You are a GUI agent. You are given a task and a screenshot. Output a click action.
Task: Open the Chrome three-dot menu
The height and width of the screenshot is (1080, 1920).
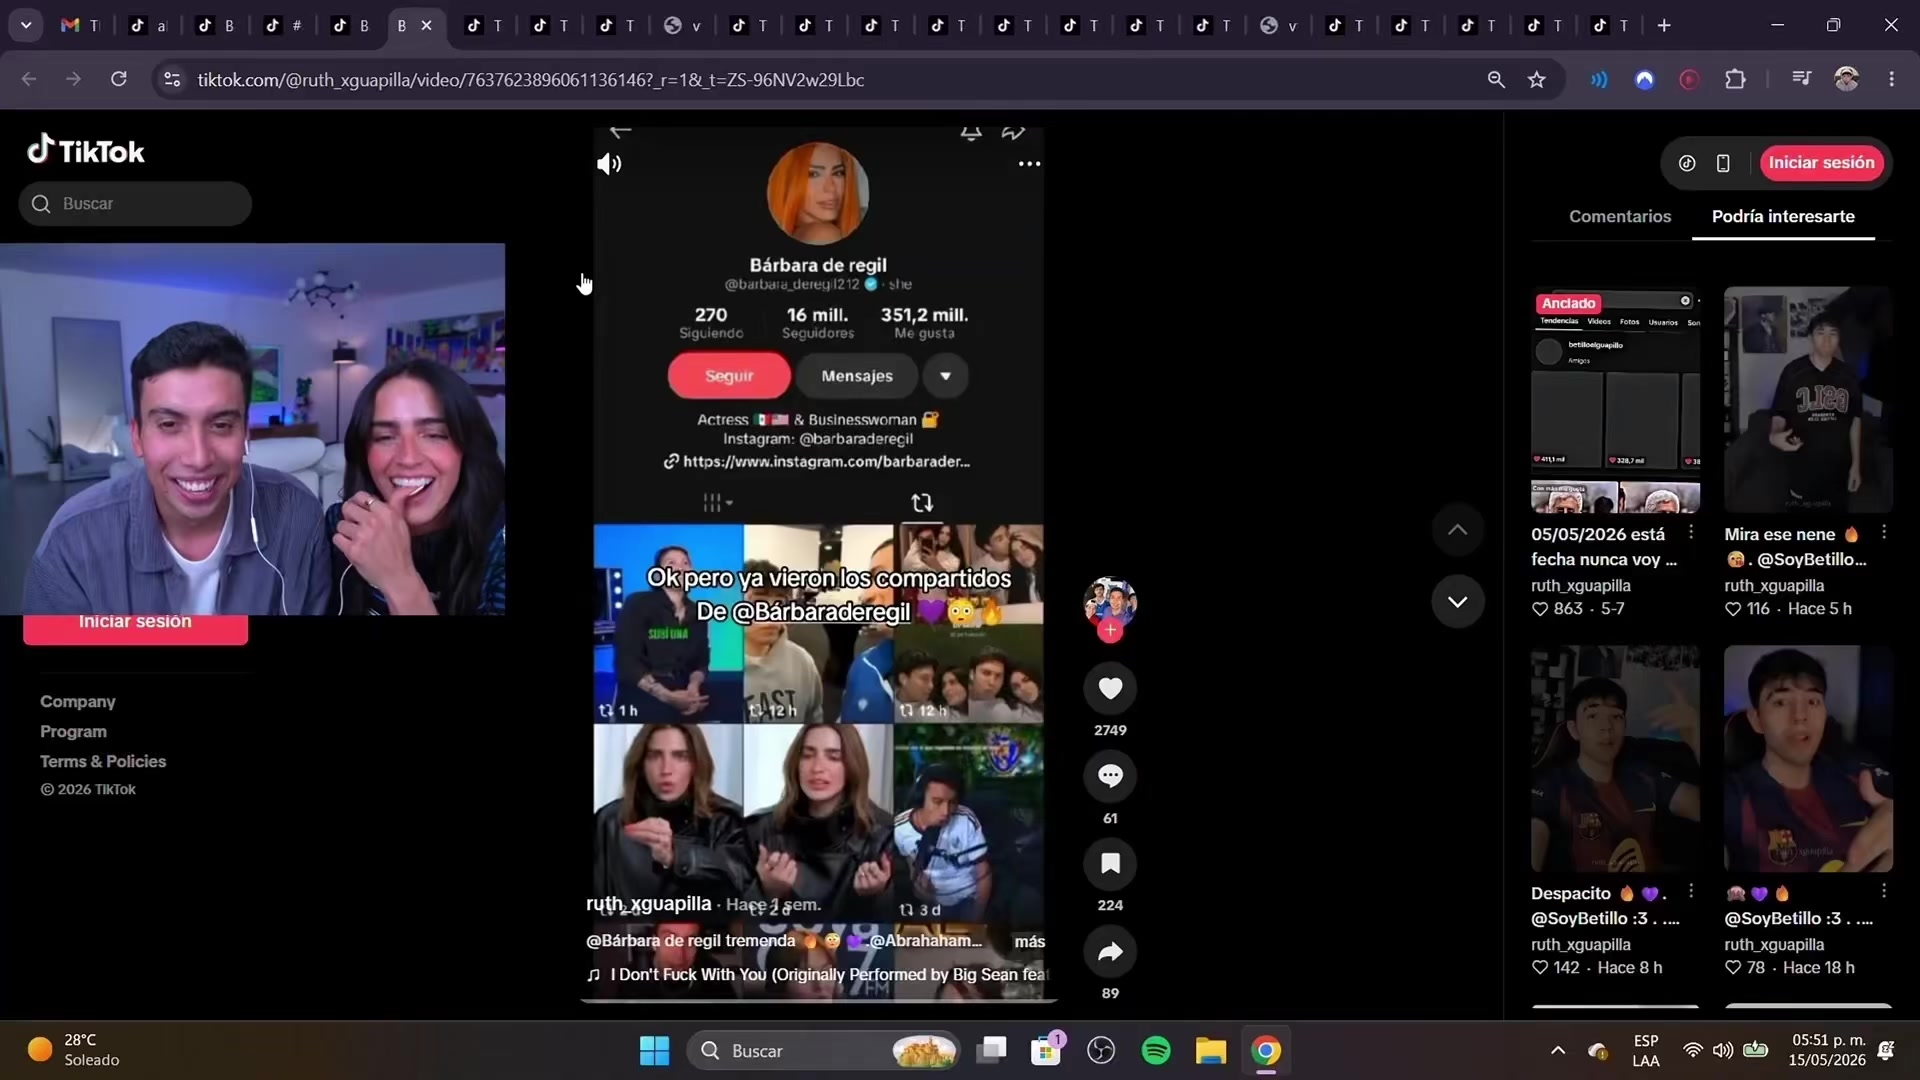(x=1891, y=79)
